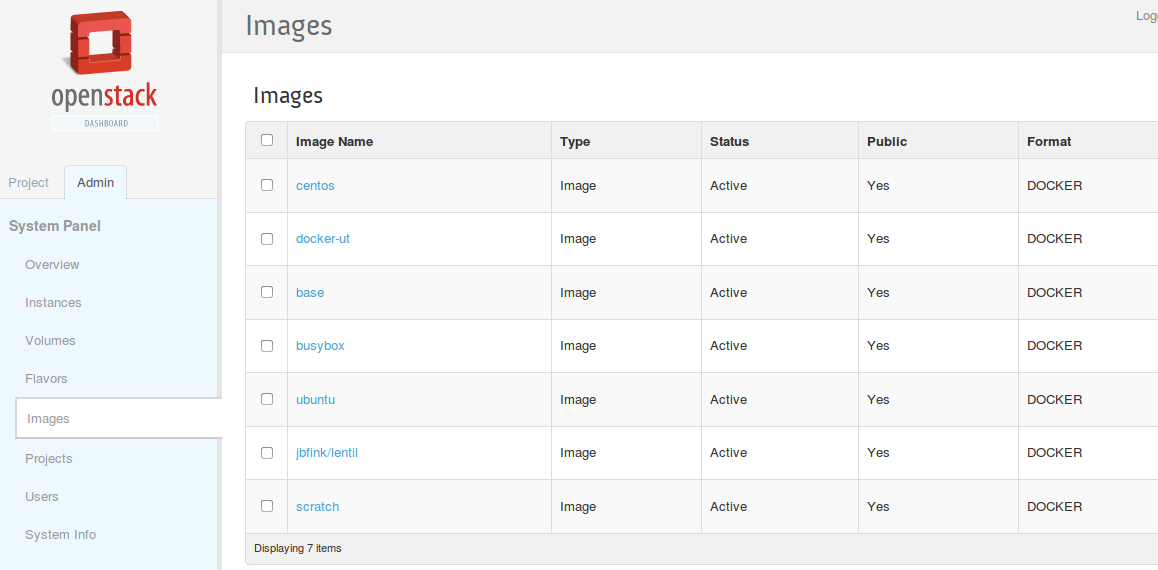Check the box for centos image
This screenshot has height=570, width=1158.
click(x=267, y=185)
